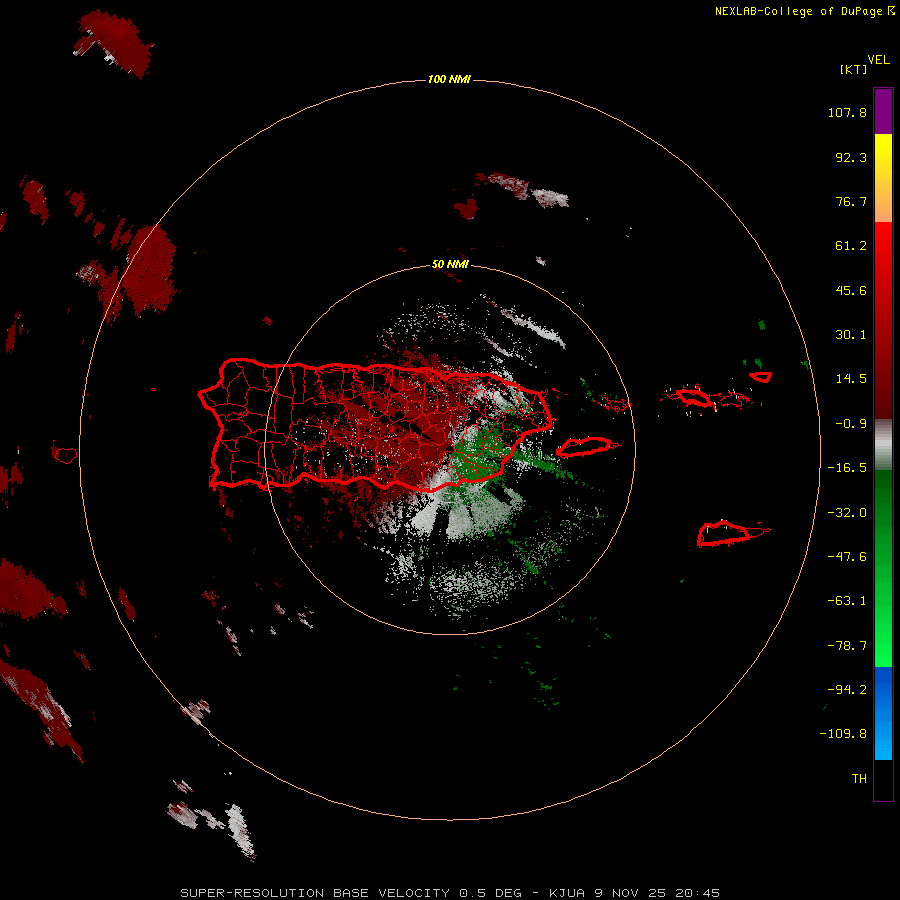Click the 14.5 legend value

click(851, 379)
